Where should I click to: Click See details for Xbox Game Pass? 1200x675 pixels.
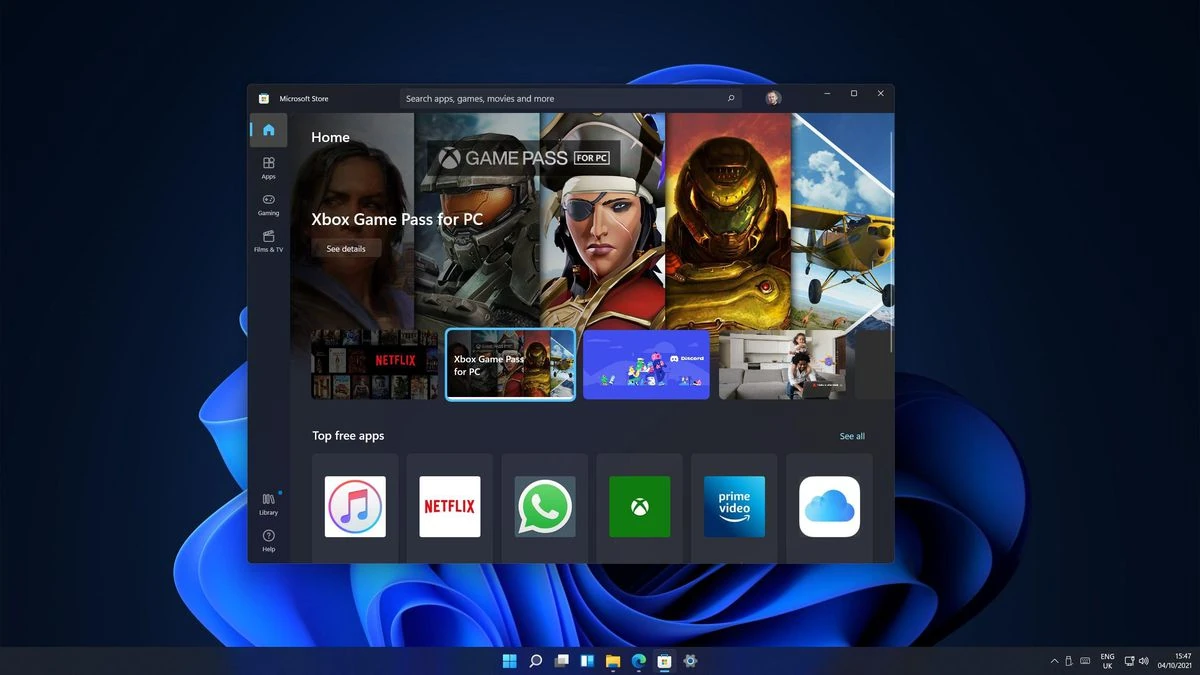point(346,248)
